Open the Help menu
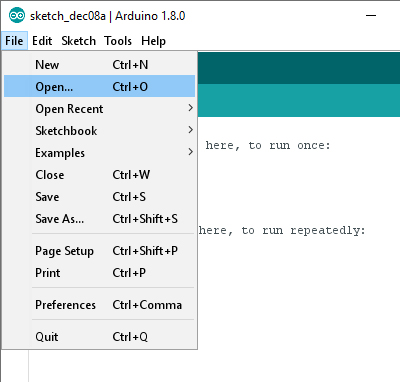The height and width of the screenshot is (382, 400). pos(153,41)
